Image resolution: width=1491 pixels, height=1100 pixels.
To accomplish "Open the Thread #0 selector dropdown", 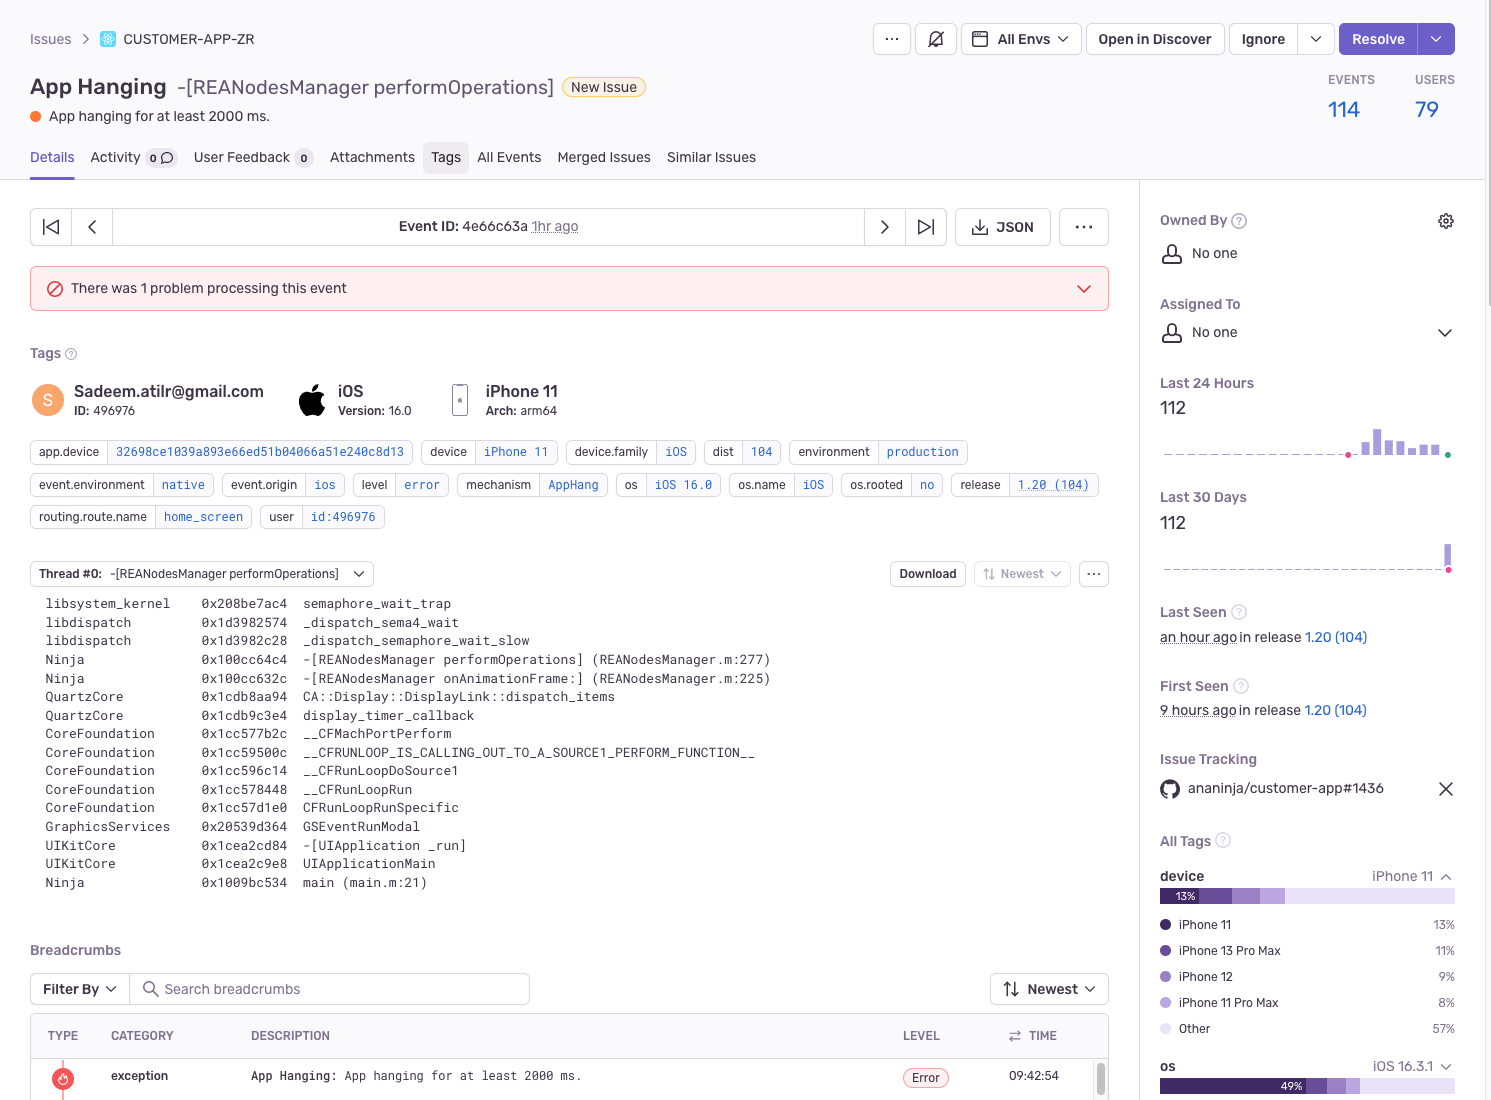I will pyautogui.click(x=202, y=574).
